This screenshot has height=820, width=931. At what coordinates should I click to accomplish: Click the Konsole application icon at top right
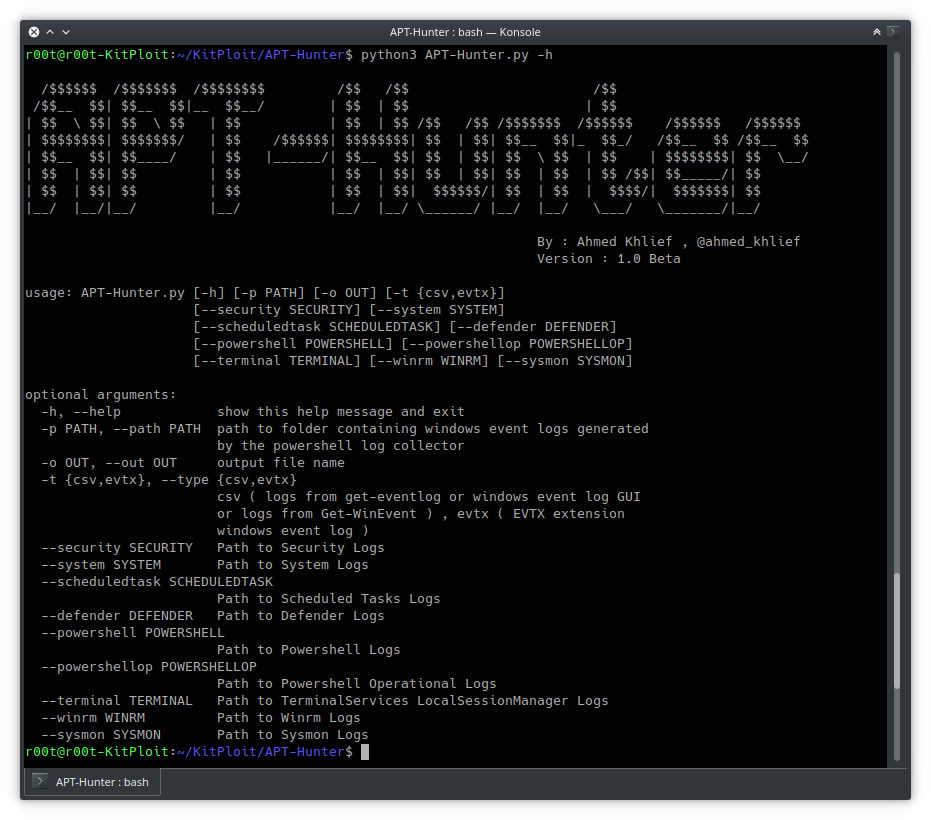coord(893,31)
